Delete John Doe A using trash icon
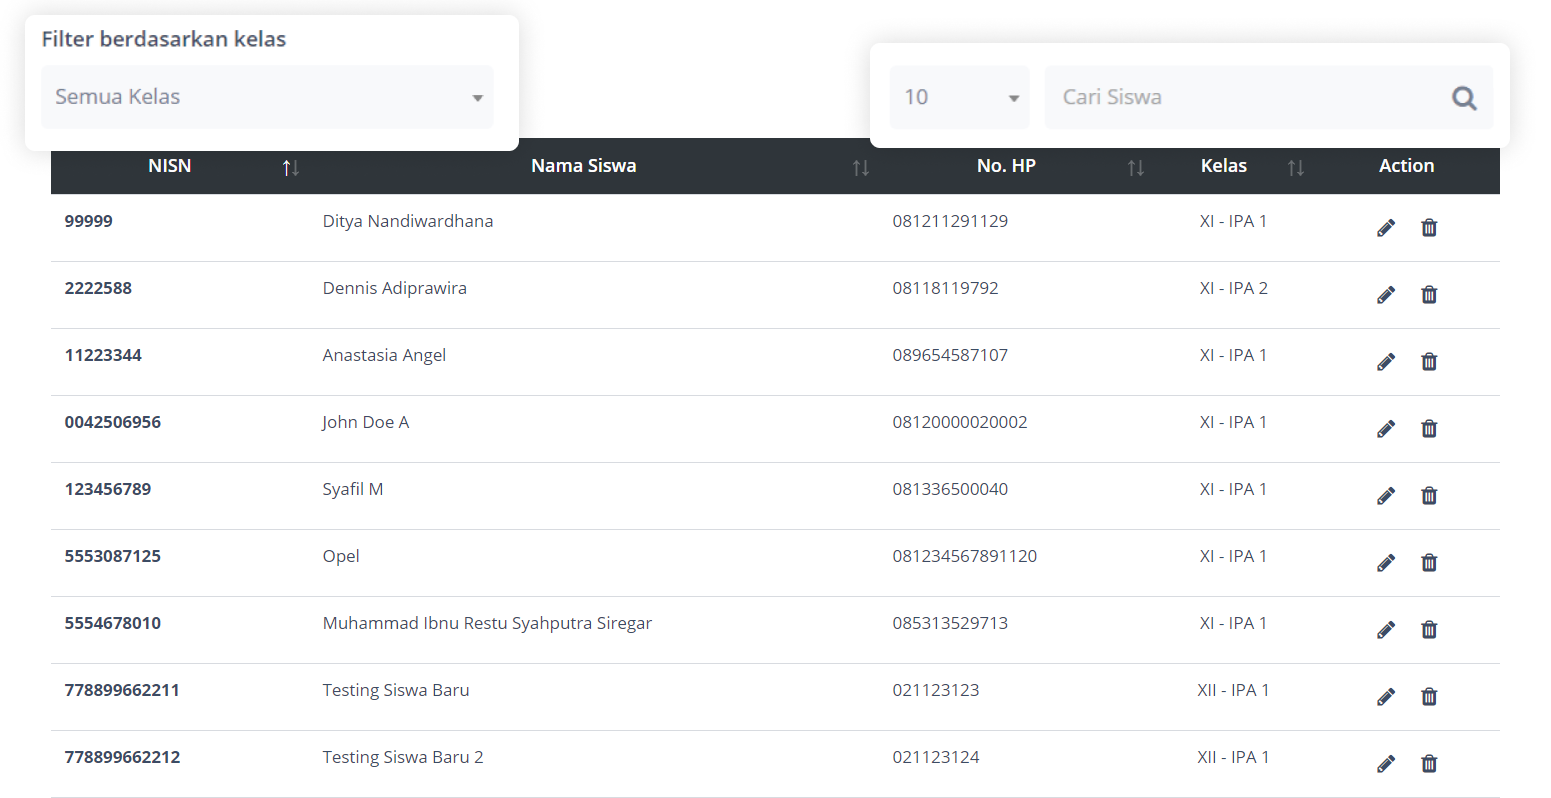Viewport: 1551px width, 798px height. 1429,429
